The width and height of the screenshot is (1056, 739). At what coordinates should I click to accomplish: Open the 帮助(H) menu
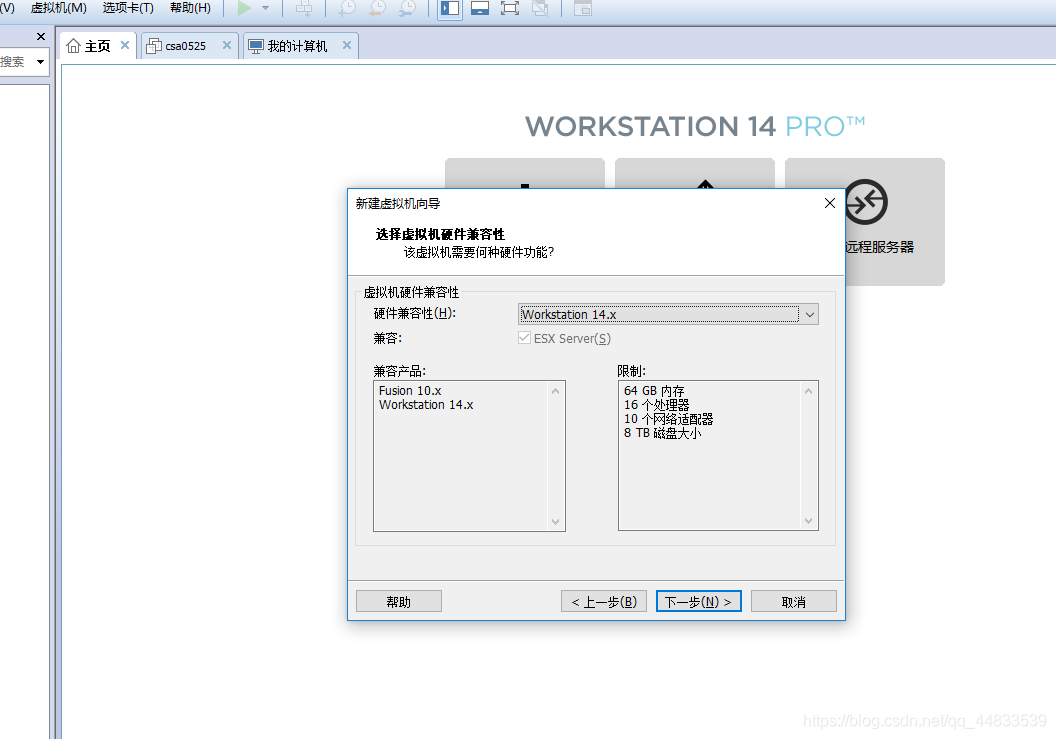tap(191, 8)
